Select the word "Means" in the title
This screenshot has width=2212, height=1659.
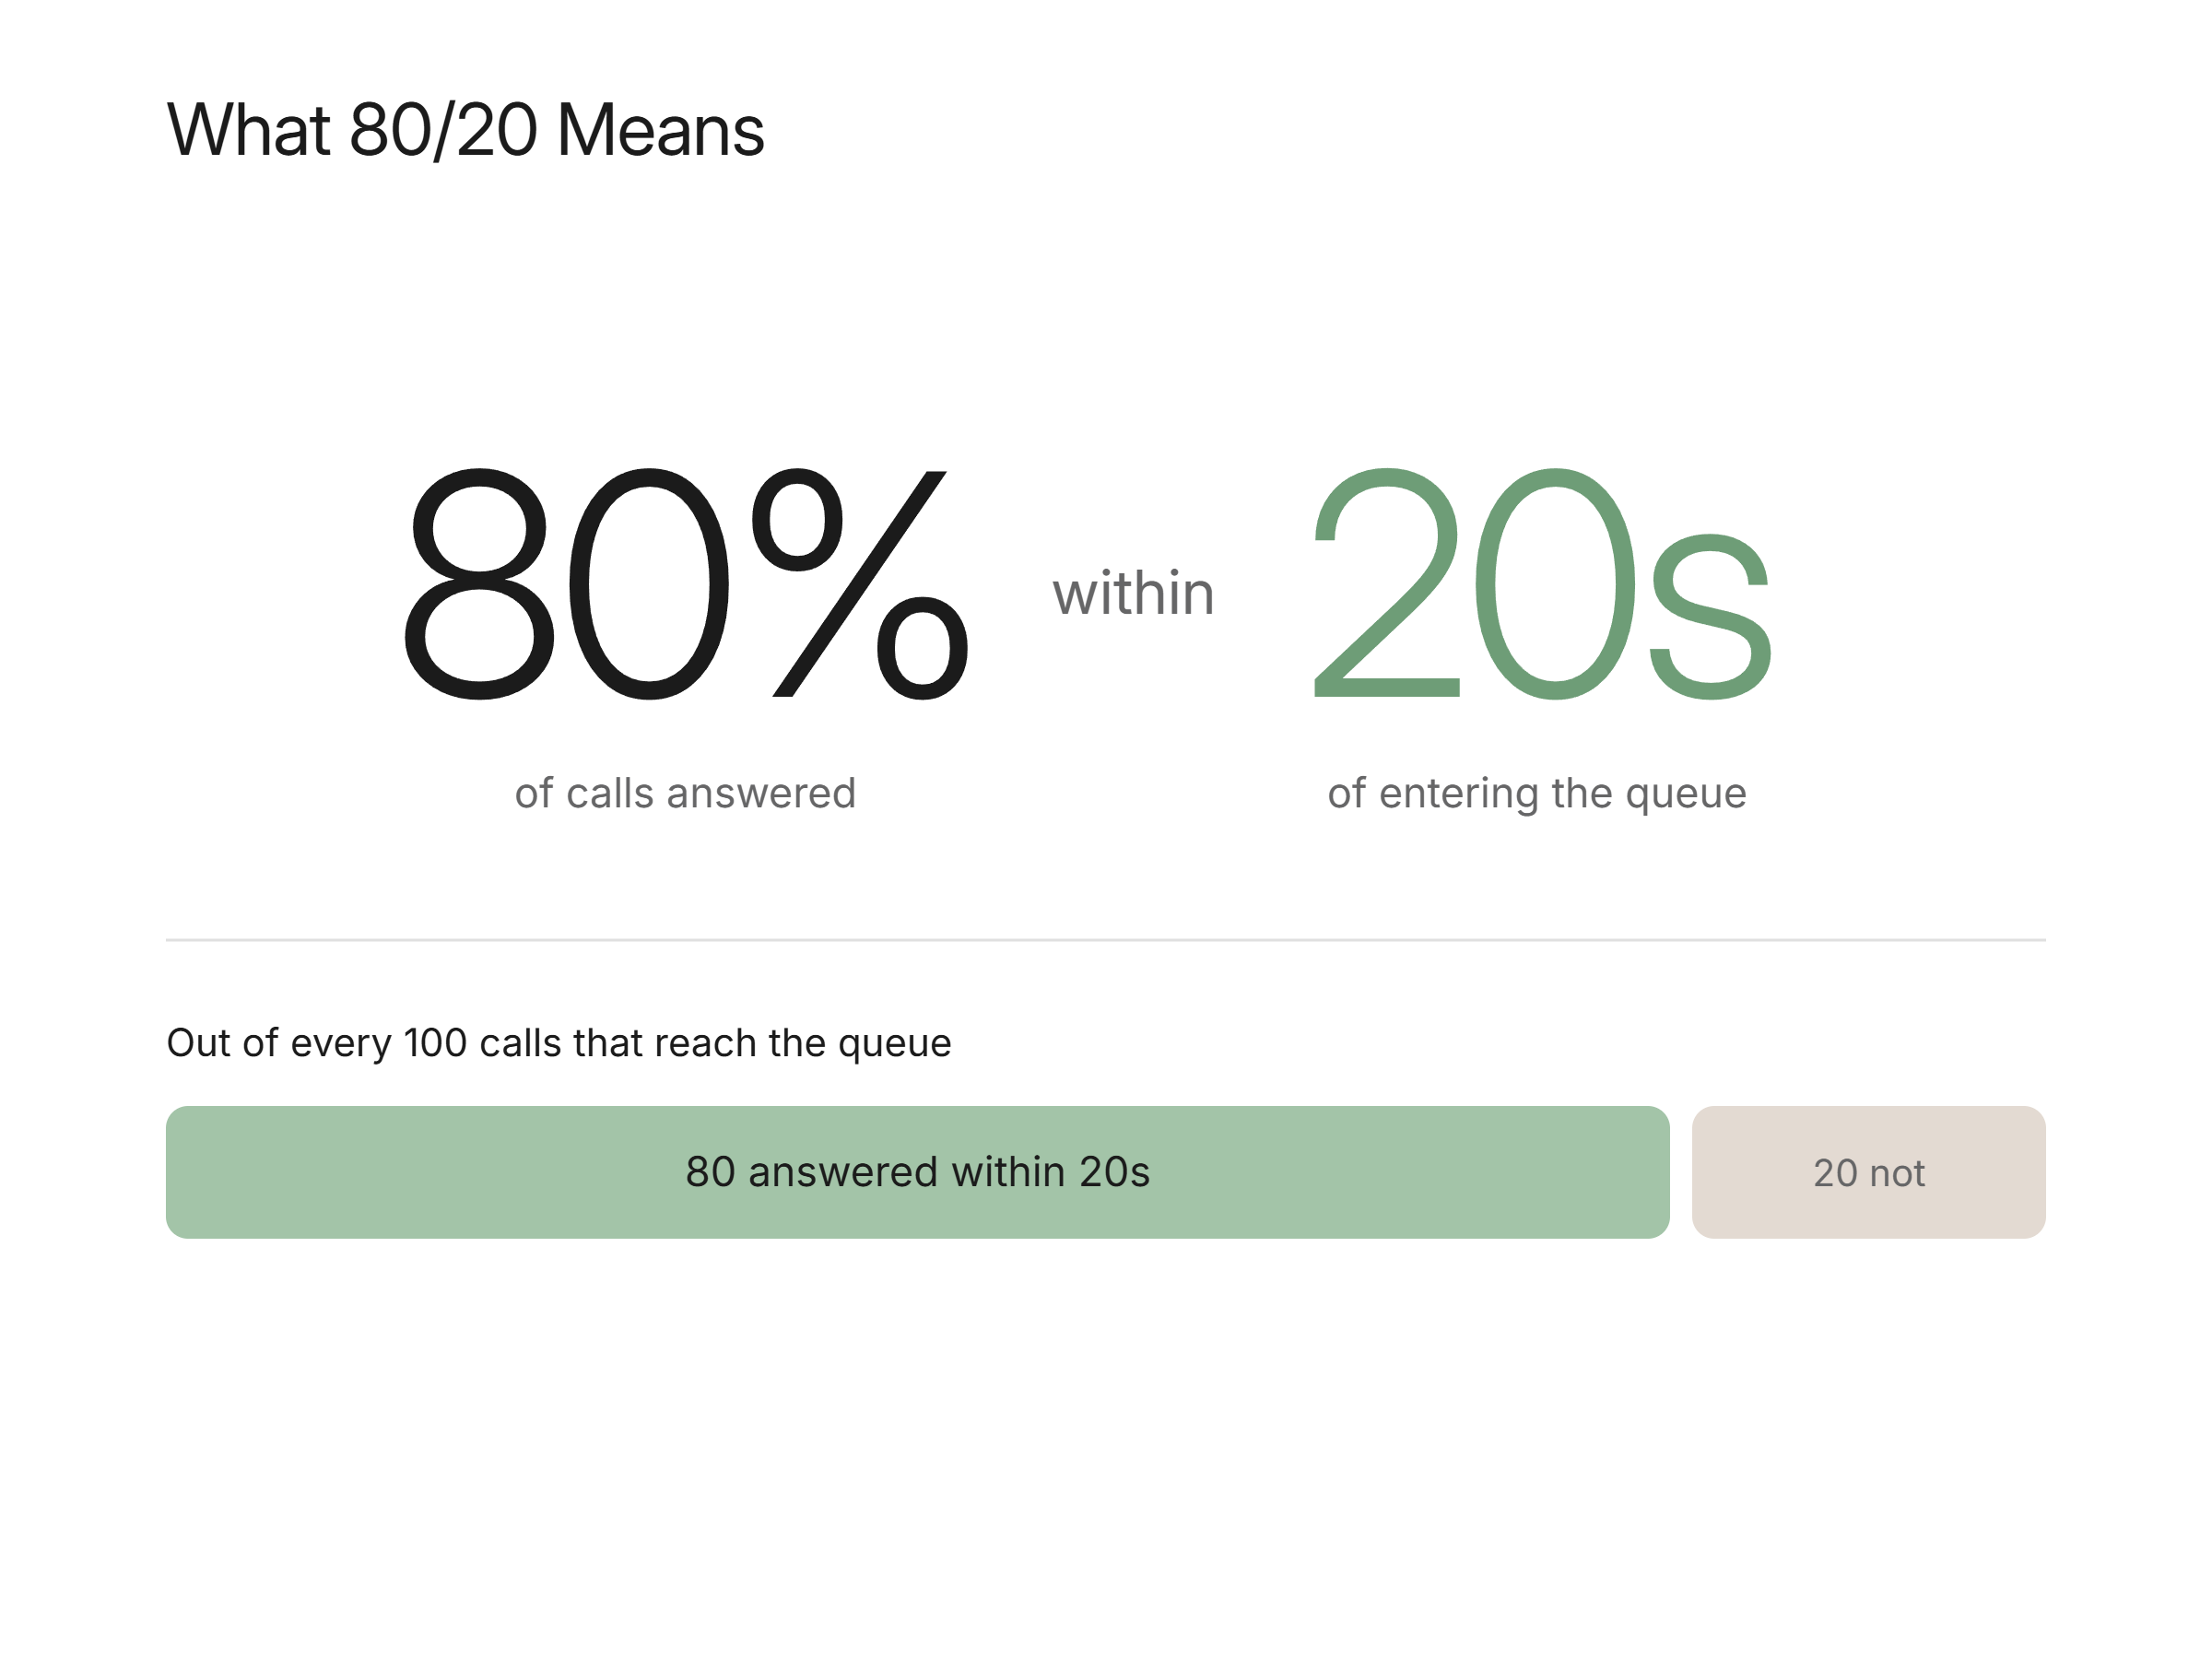tap(660, 130)
